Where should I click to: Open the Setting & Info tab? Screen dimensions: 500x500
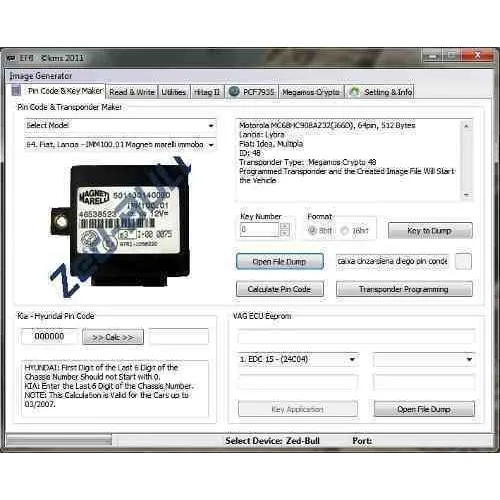click(380, 92)
